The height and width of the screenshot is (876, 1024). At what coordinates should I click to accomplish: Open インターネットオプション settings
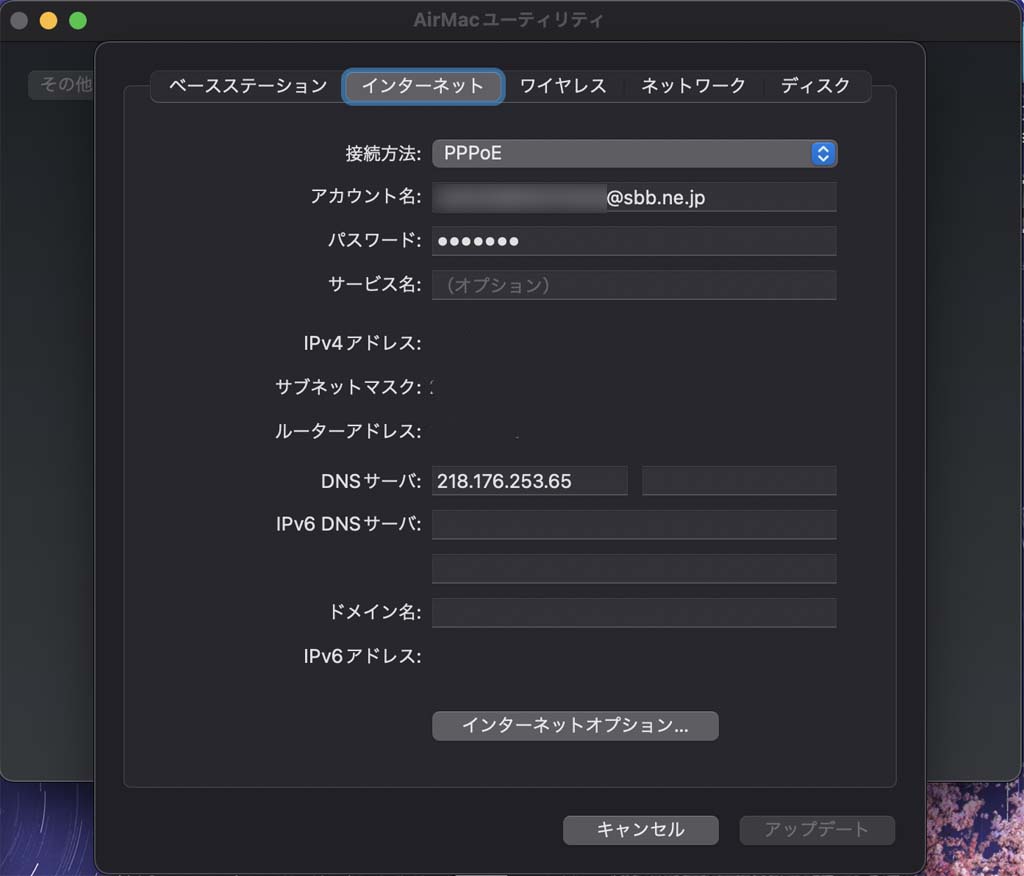[x=575, y=726]
